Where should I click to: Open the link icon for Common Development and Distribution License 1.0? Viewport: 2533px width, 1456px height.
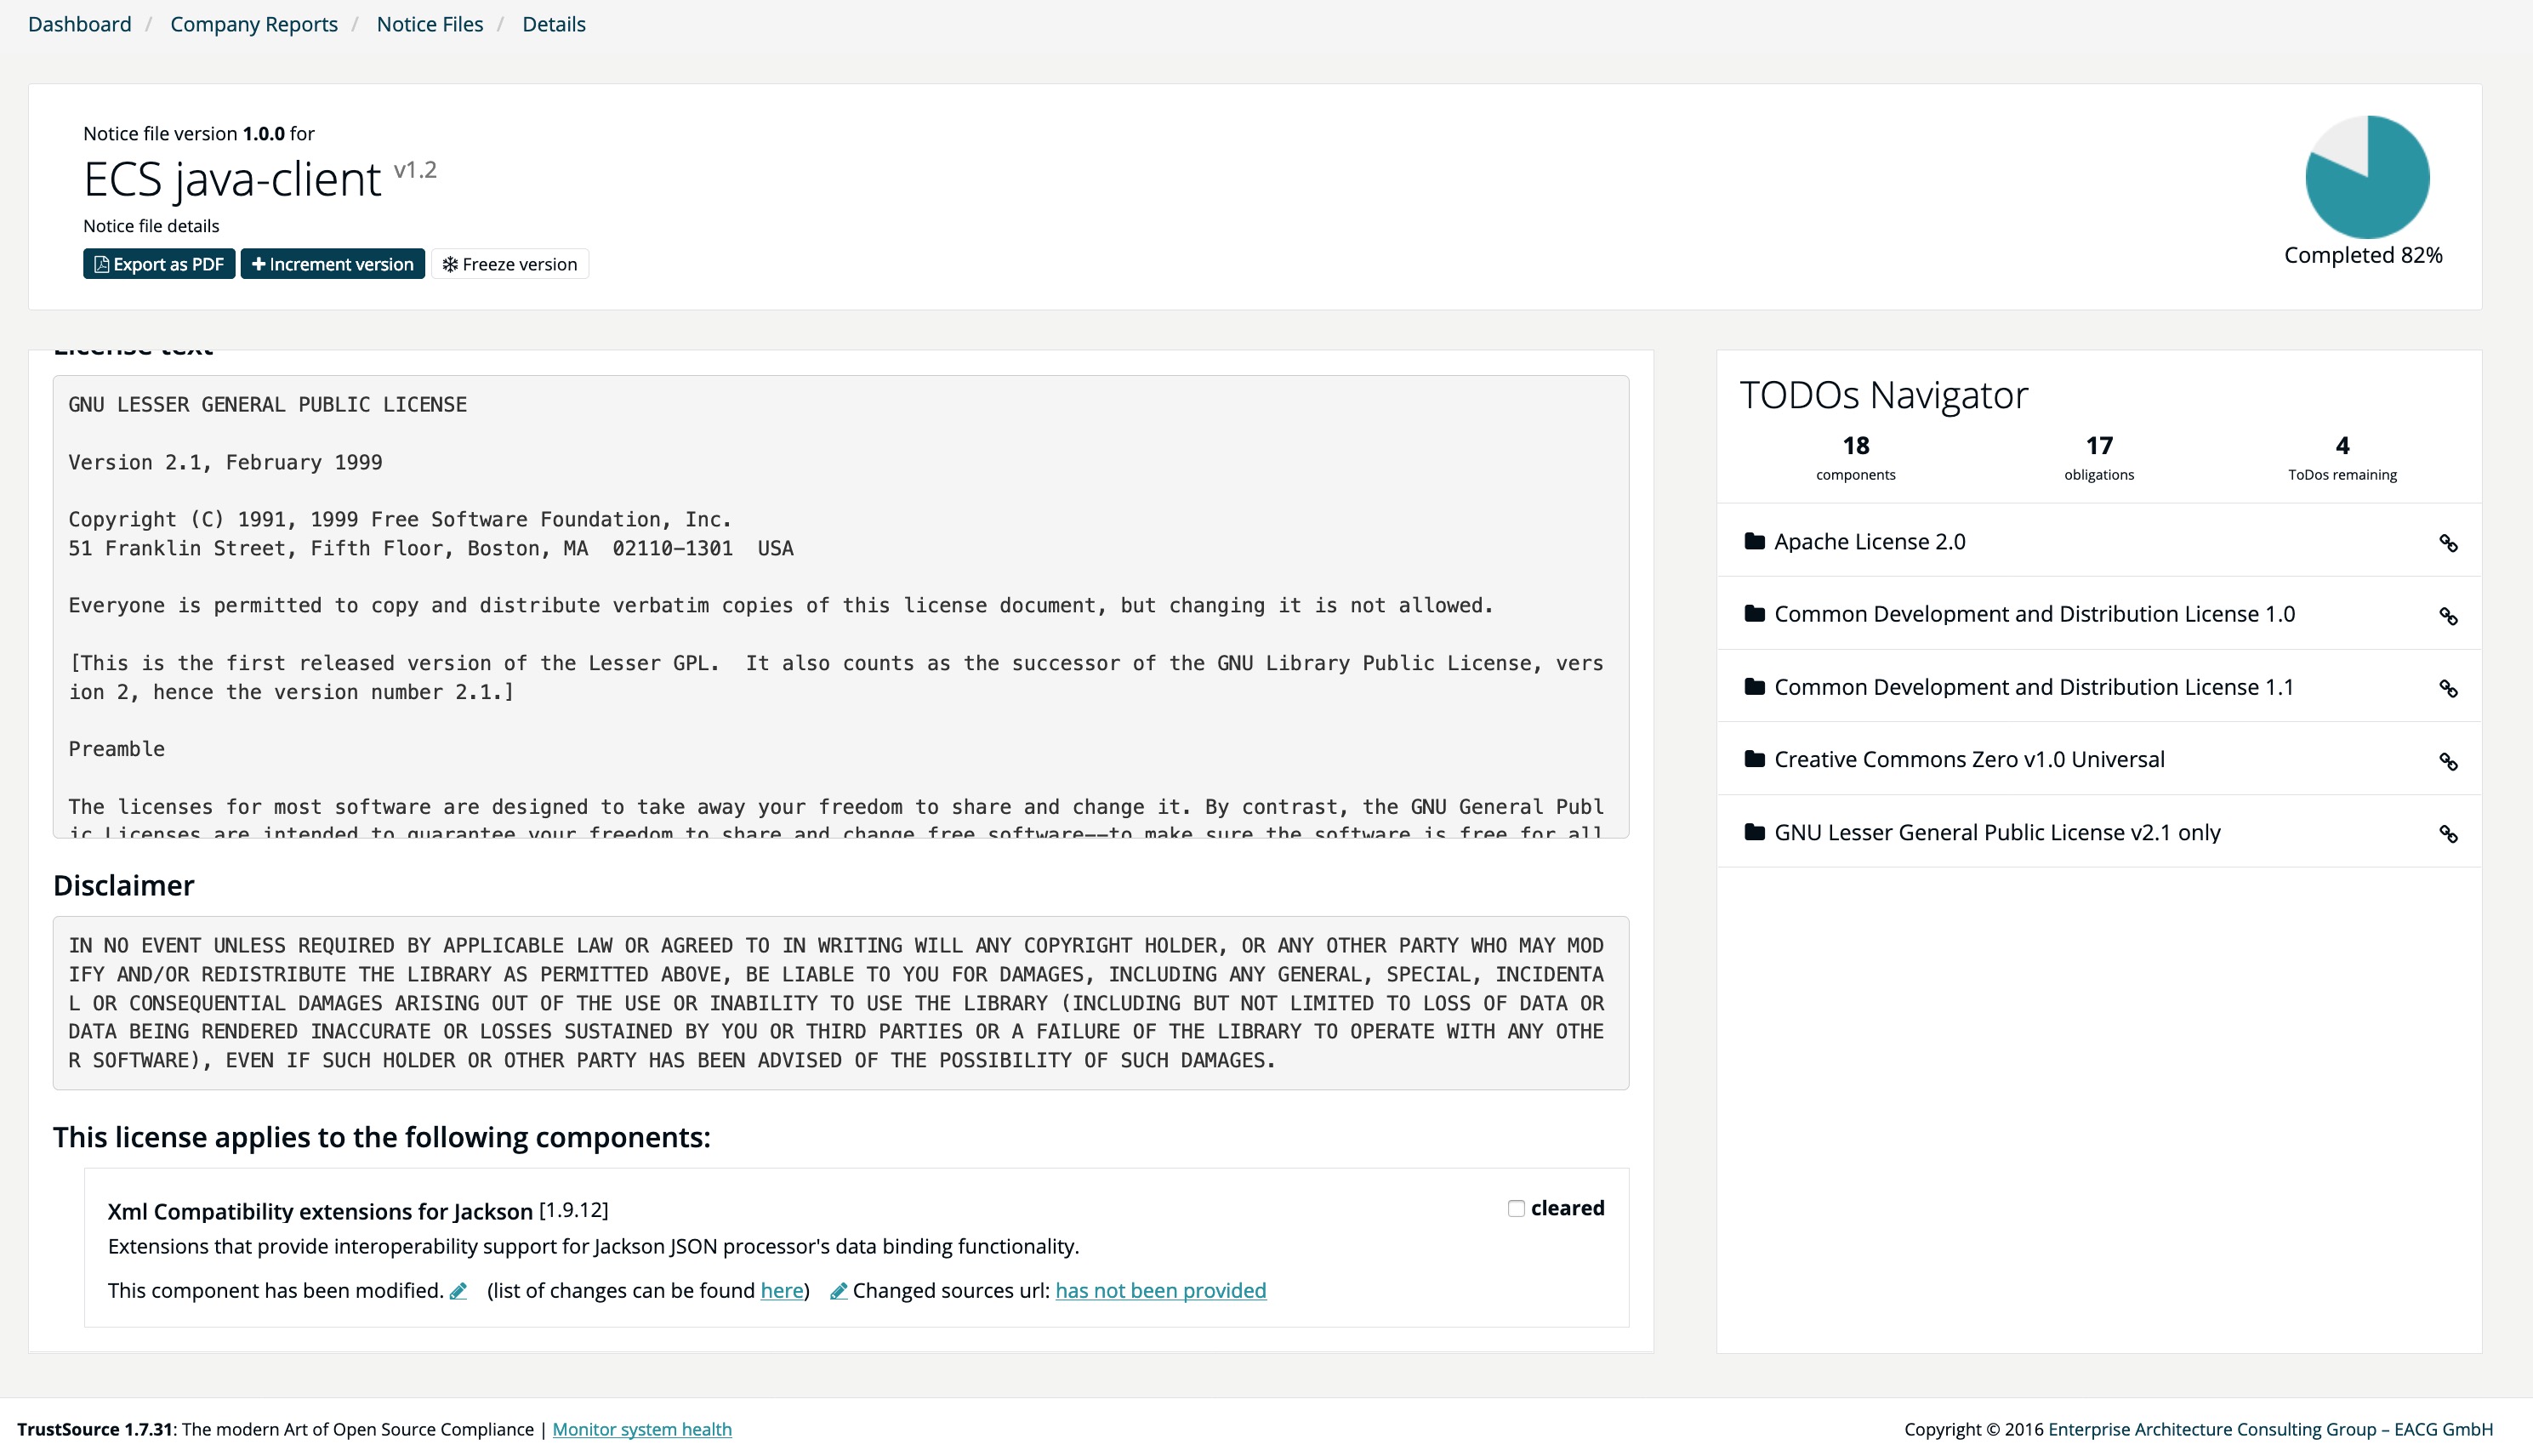pyautogui.click(x=2448, y=616)
